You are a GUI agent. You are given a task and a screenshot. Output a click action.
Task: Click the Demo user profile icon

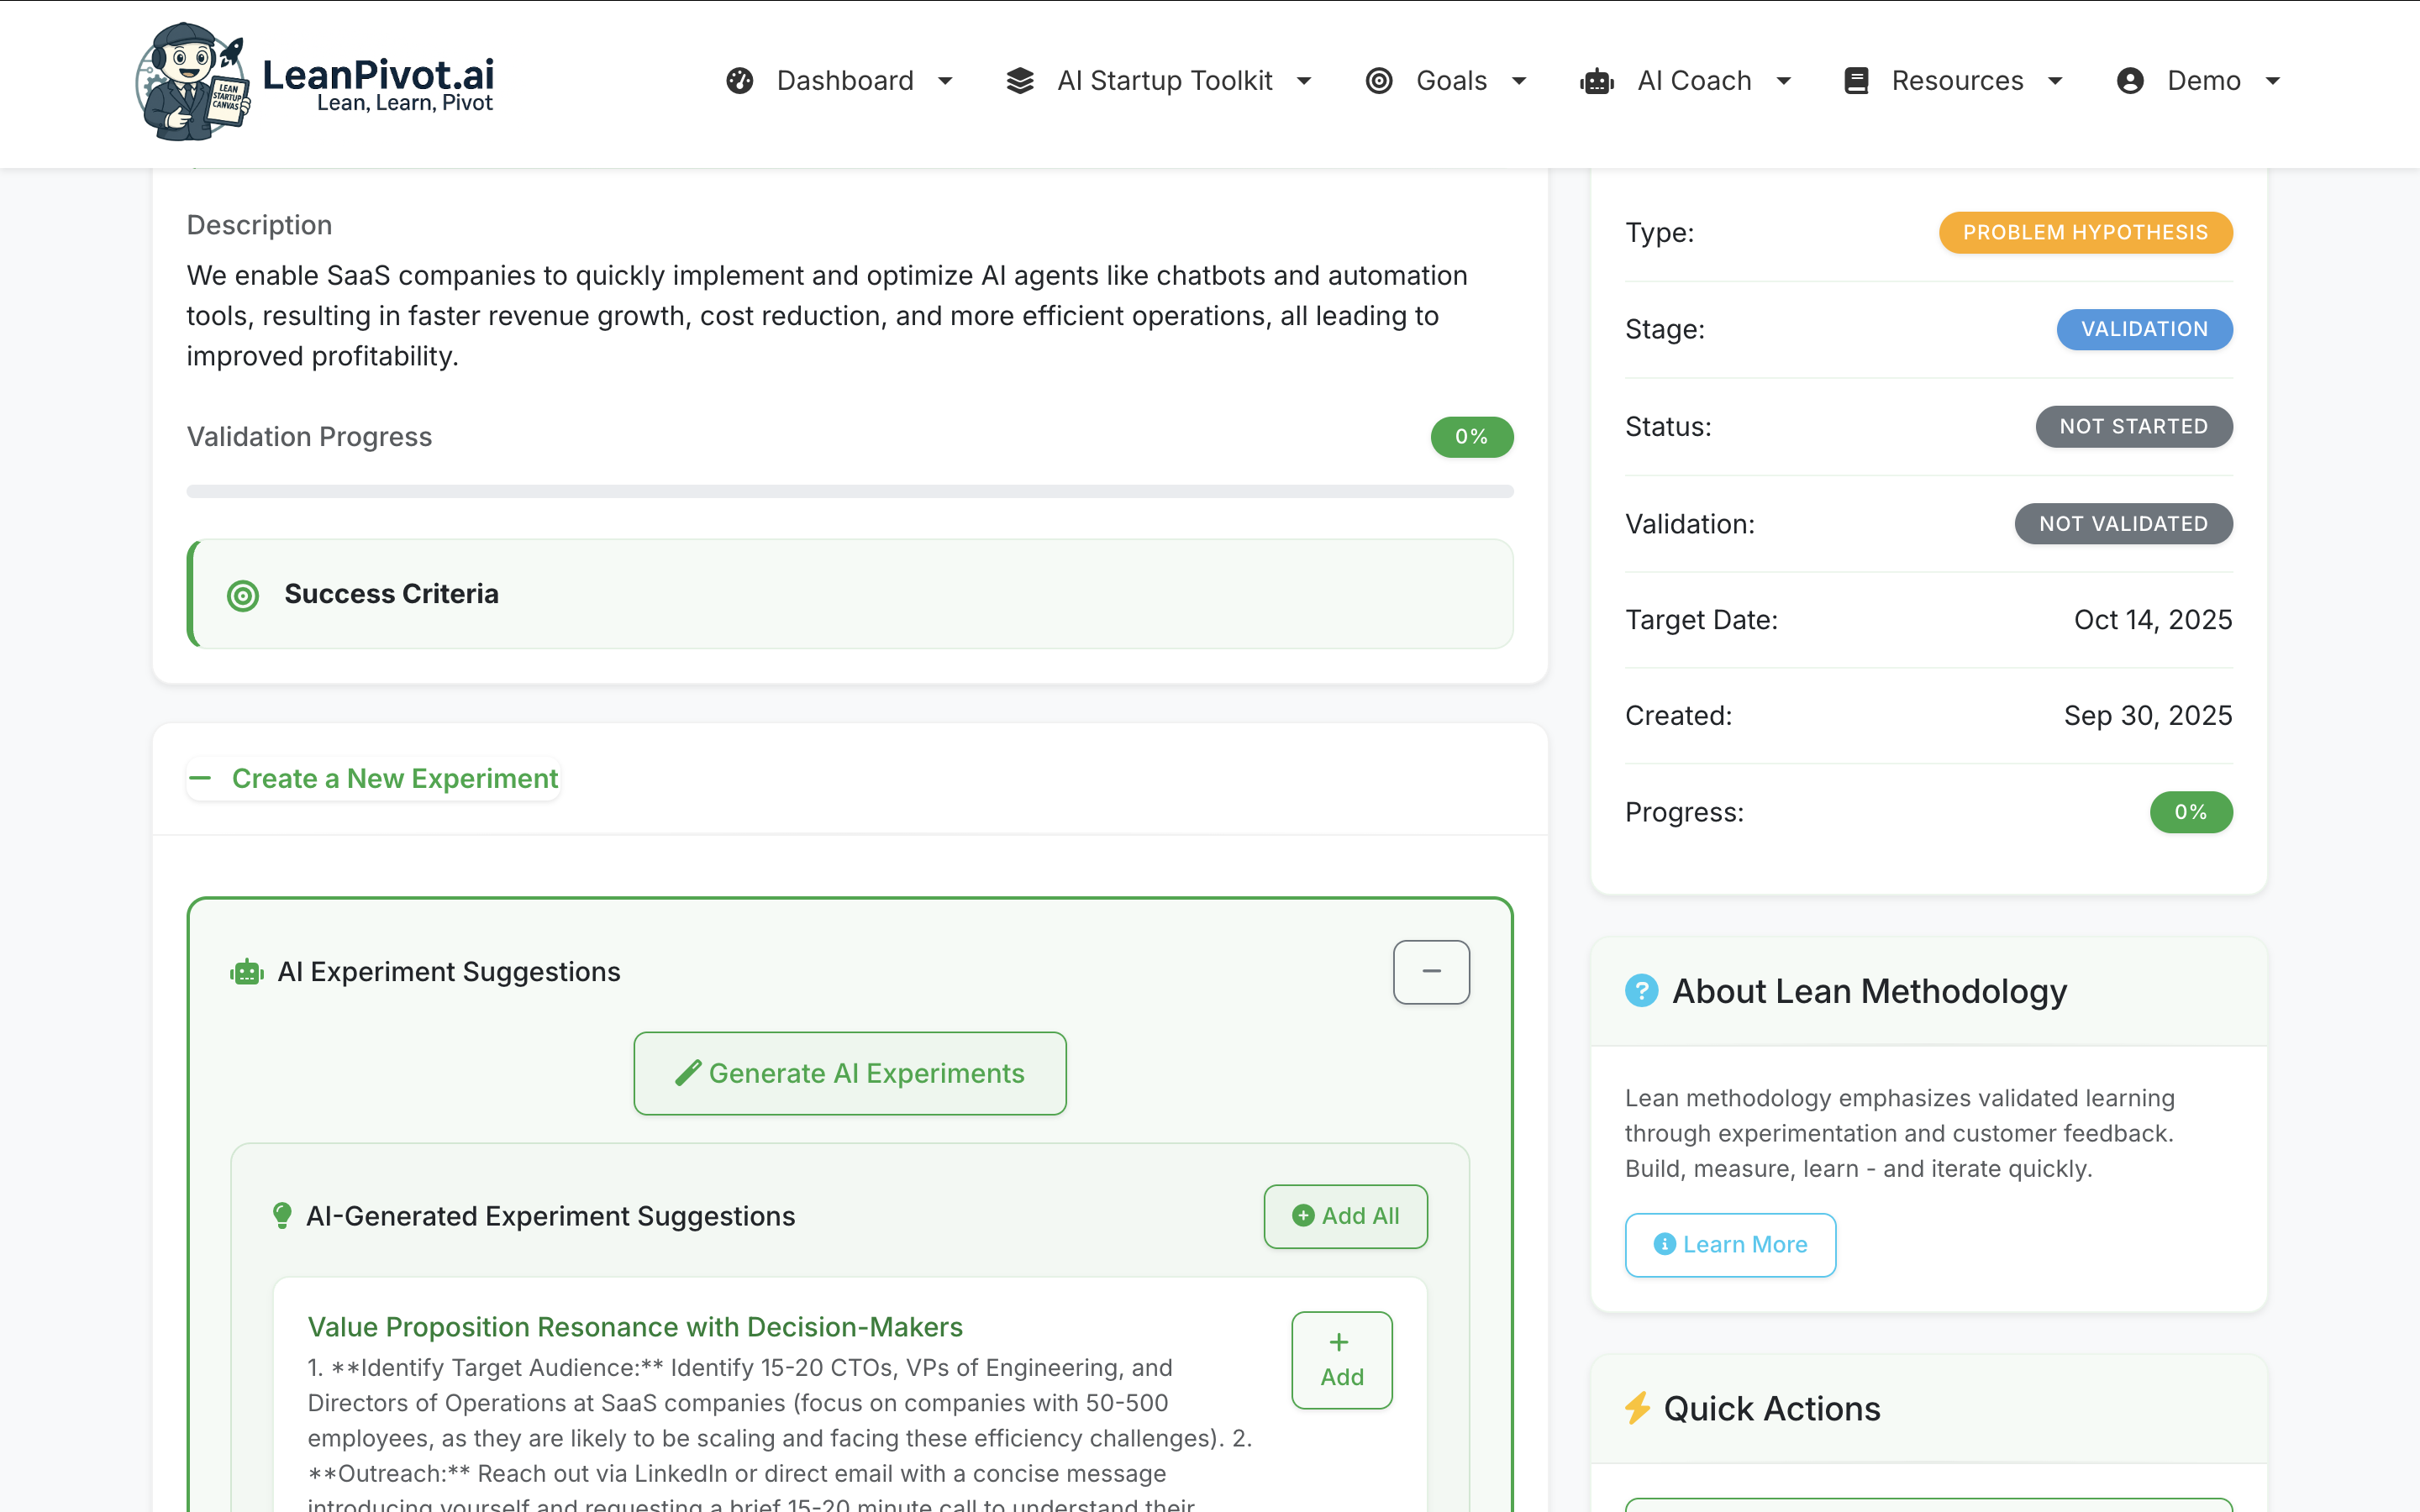[2129, 80]
